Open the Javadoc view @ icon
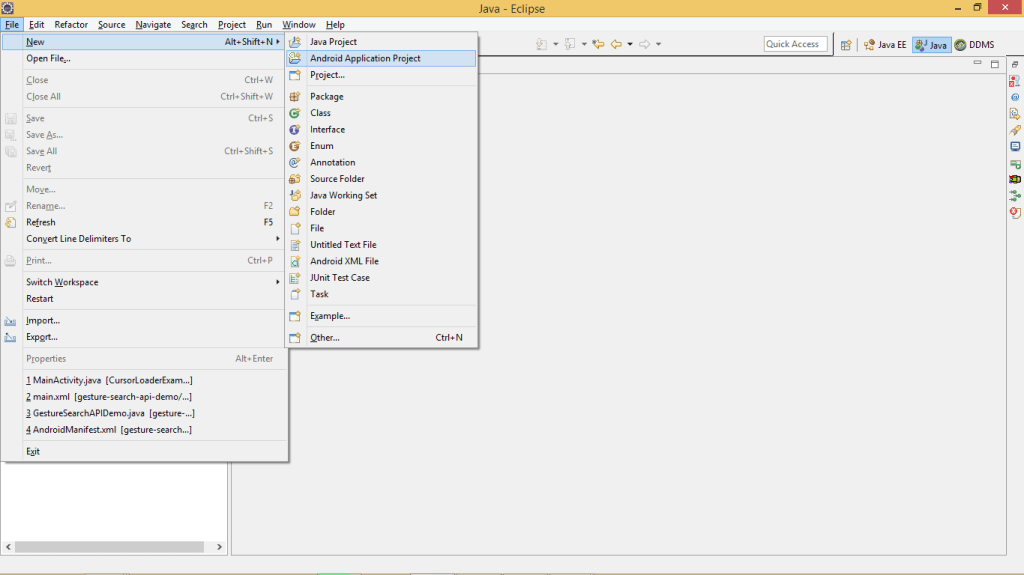This screenshot has height=575, width=1024. click(x=1015, y=97)
